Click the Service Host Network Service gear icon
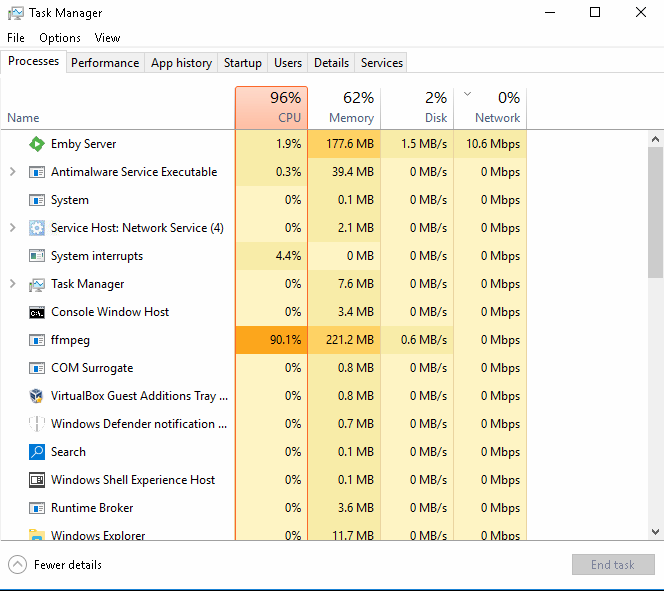This screenshot has height=591, width=664. click(x=37, y=228)
